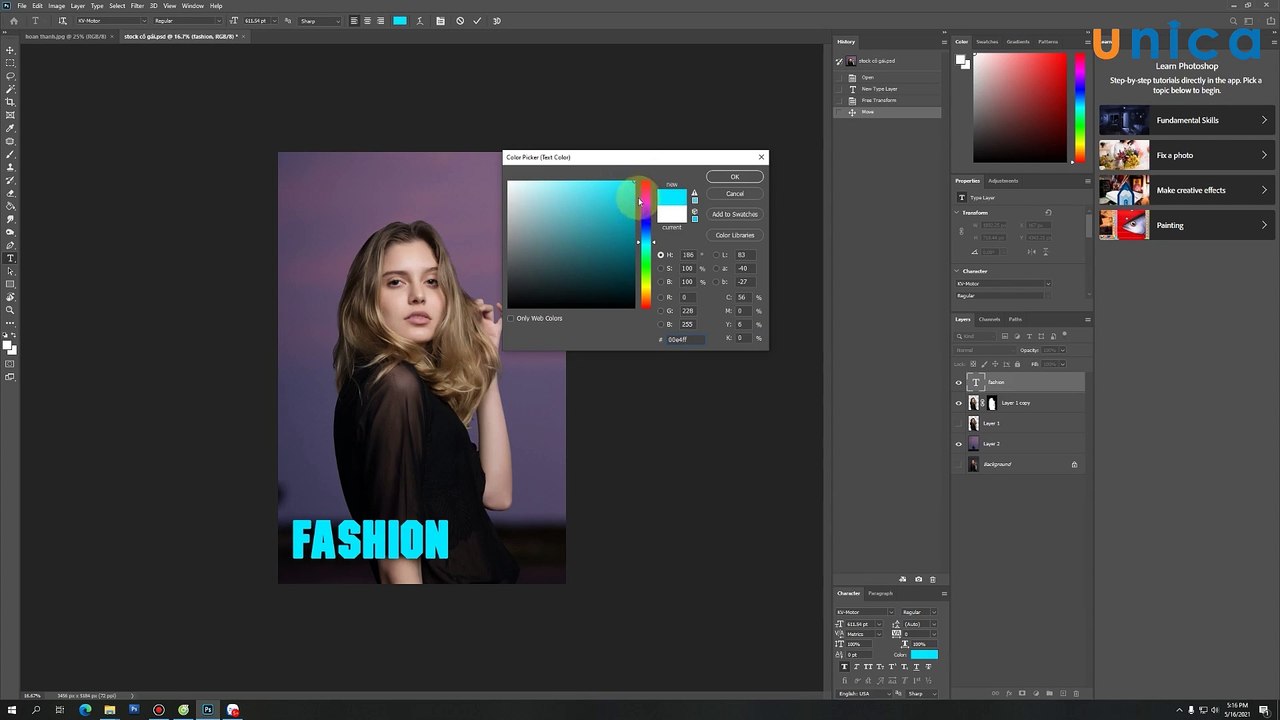Hide Layer 1 copy visibility eye
The image size is (1280, 720).
[959, 403]
